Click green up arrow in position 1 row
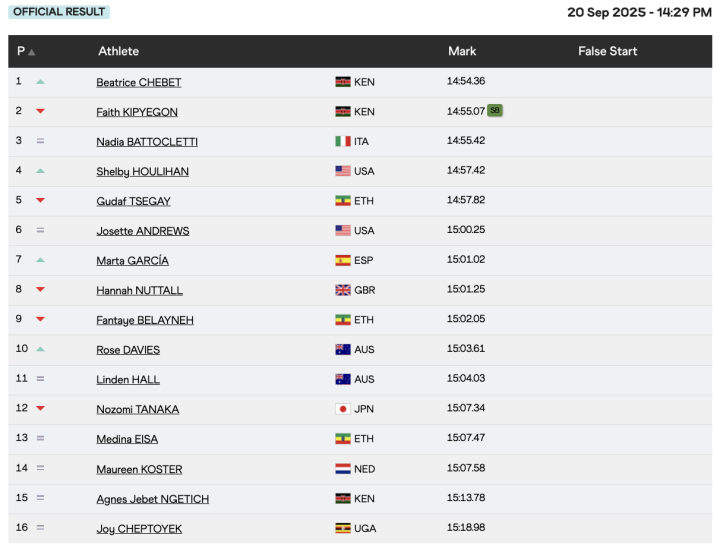 [x=40, y=82]
